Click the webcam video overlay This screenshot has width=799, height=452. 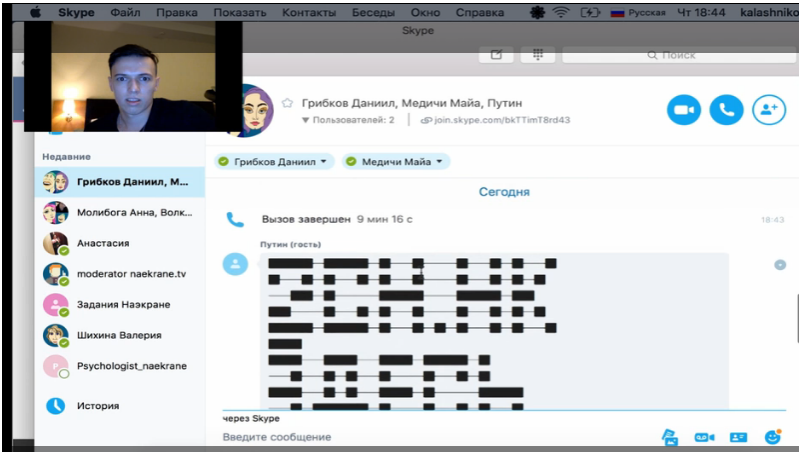[133, 76]
